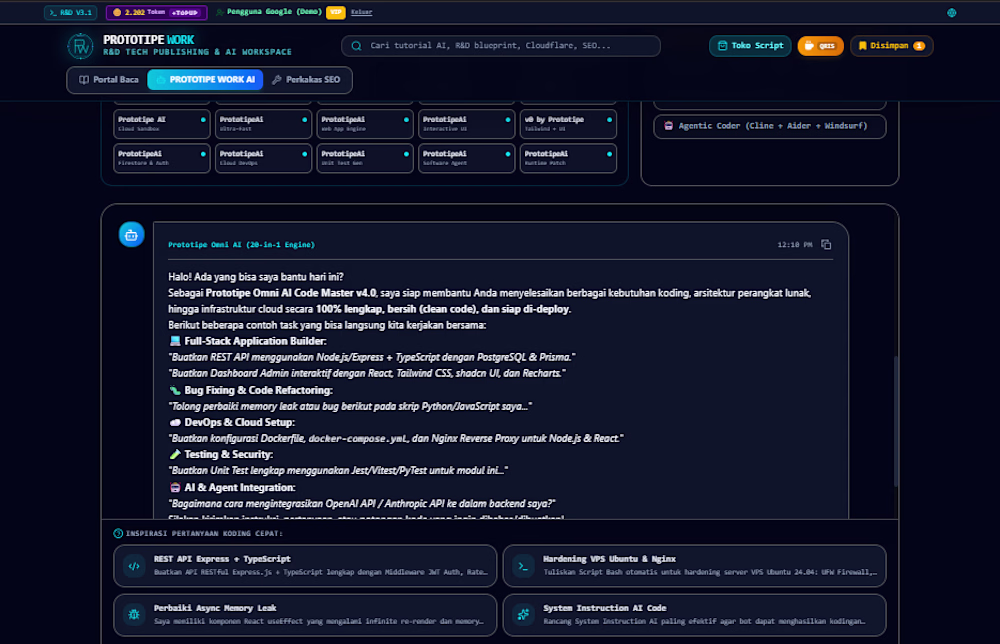
Task: Copy the Prototipe Omni AI message
Action: 826,245
